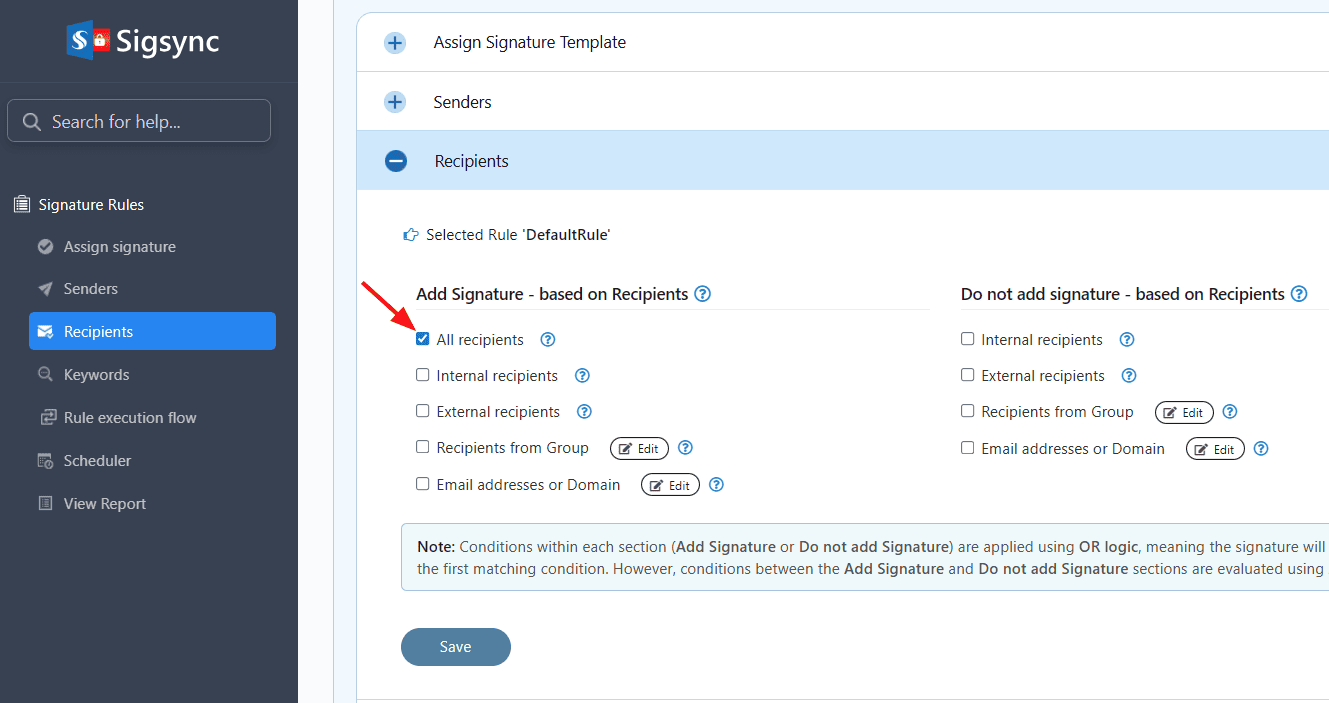Image resolution: width=1329 pixels, height=703 pixels.
Task: Uncheck the All recipients checkbox
Action: pyautogui.click(x=423, y=339)
